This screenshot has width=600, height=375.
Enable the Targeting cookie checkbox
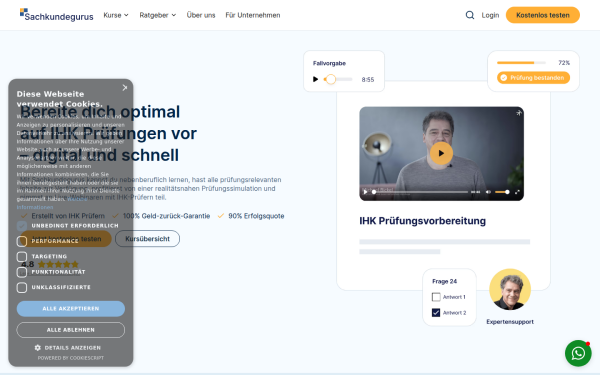click(x=22, y=256)
